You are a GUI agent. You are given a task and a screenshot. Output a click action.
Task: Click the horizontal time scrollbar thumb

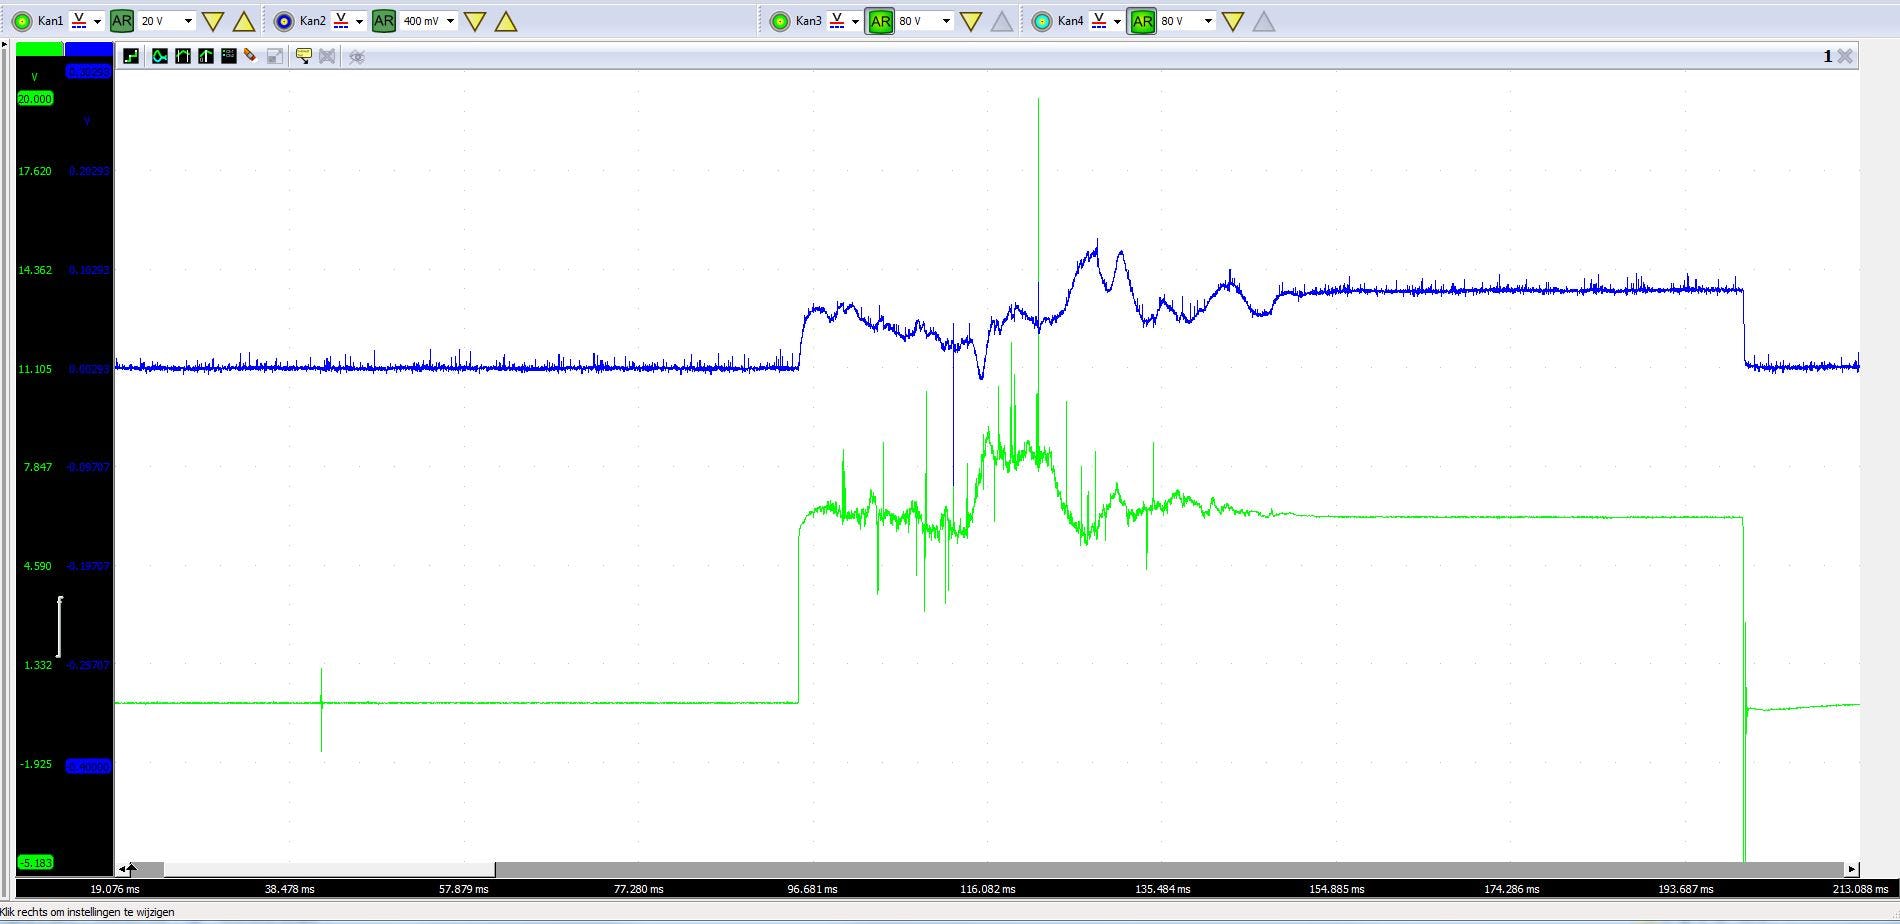tap(328, 869)
